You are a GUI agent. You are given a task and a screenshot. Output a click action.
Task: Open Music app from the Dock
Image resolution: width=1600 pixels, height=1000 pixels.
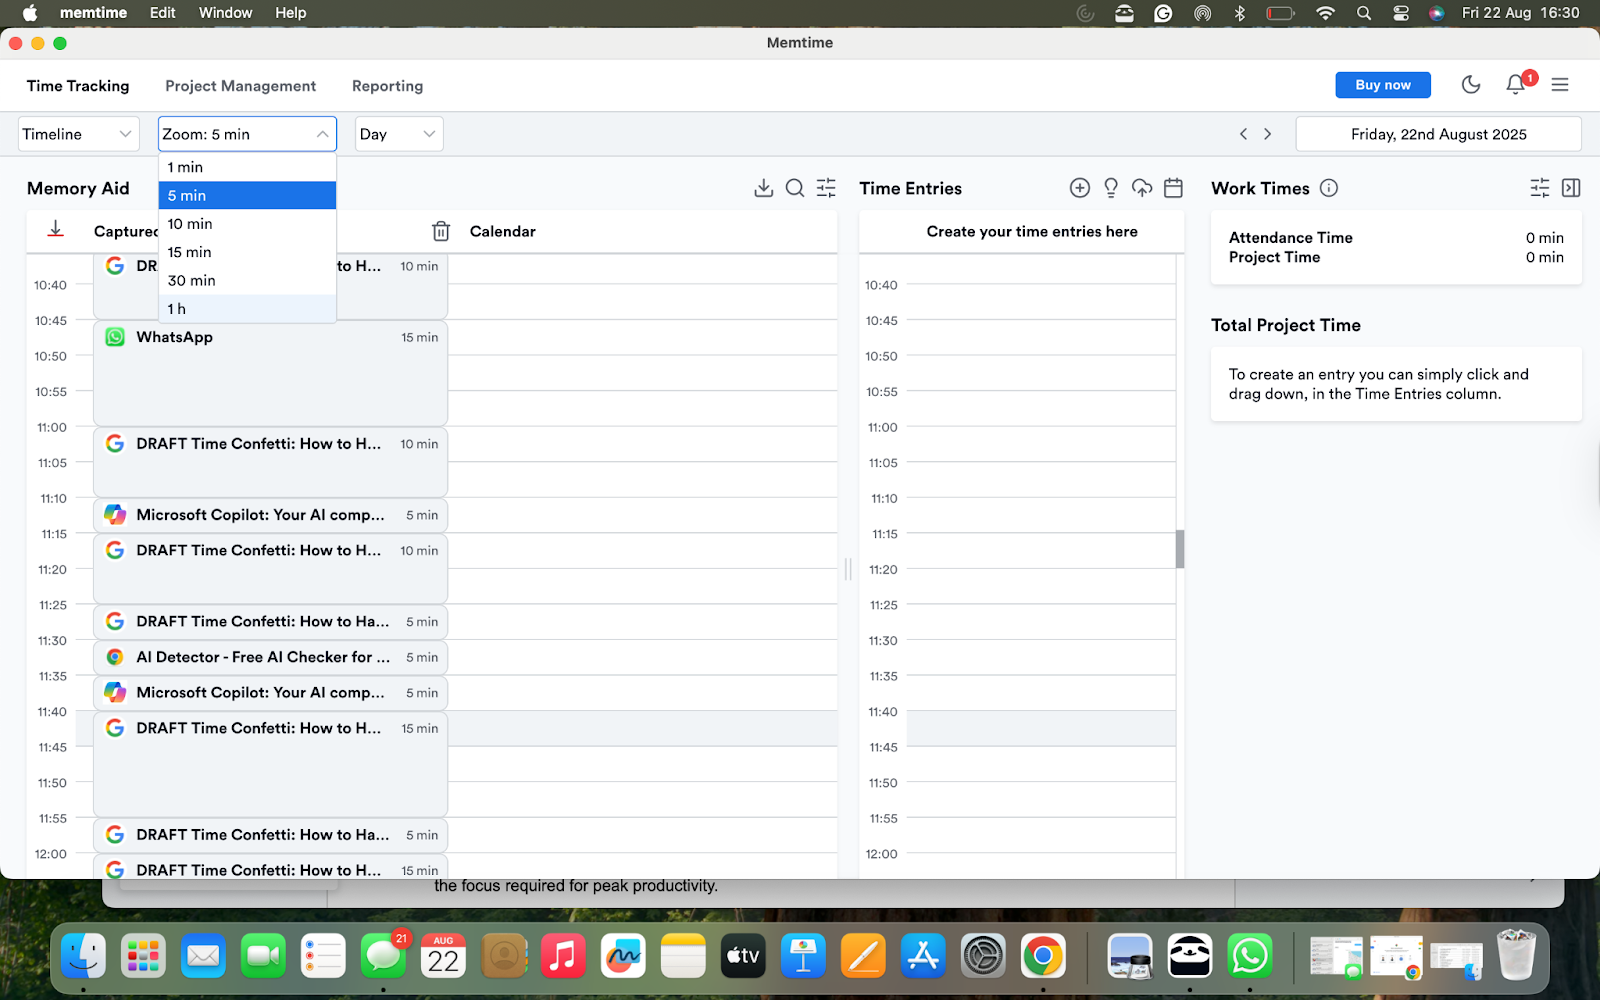563,957
